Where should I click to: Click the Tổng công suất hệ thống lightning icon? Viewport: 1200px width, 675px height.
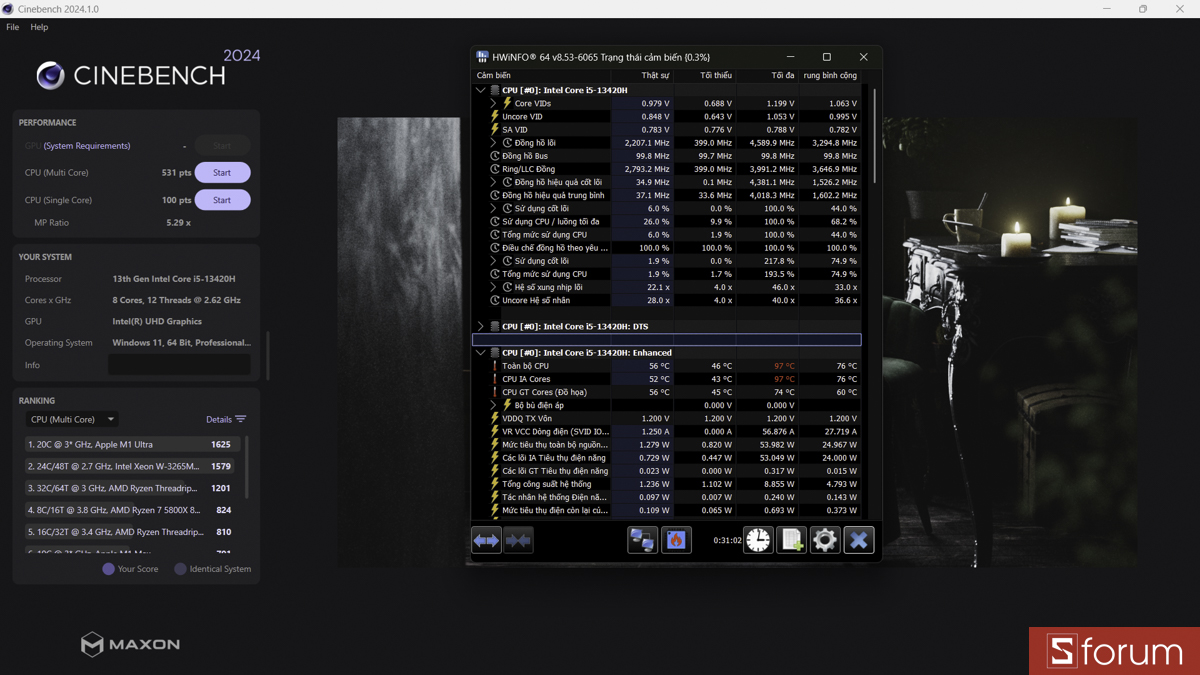pyautogui.click(x=495, y=484)
